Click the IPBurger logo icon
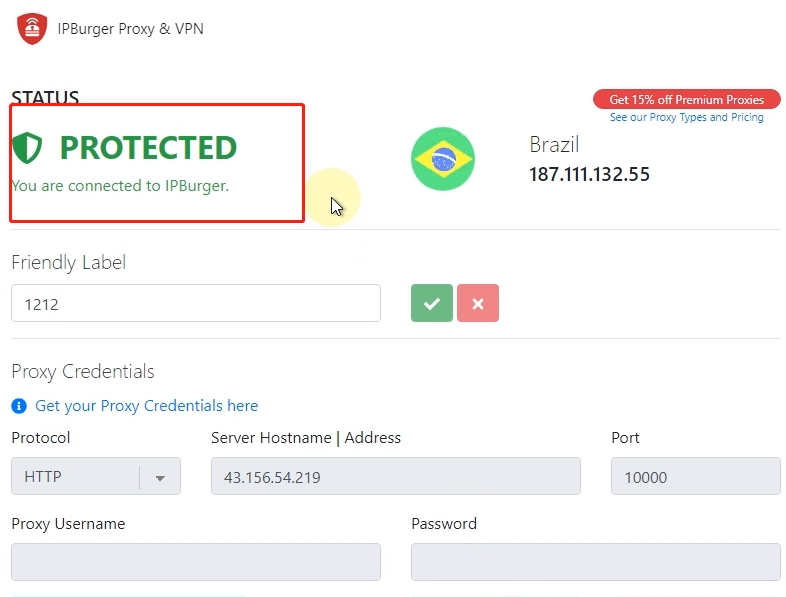 pos(33,29)
